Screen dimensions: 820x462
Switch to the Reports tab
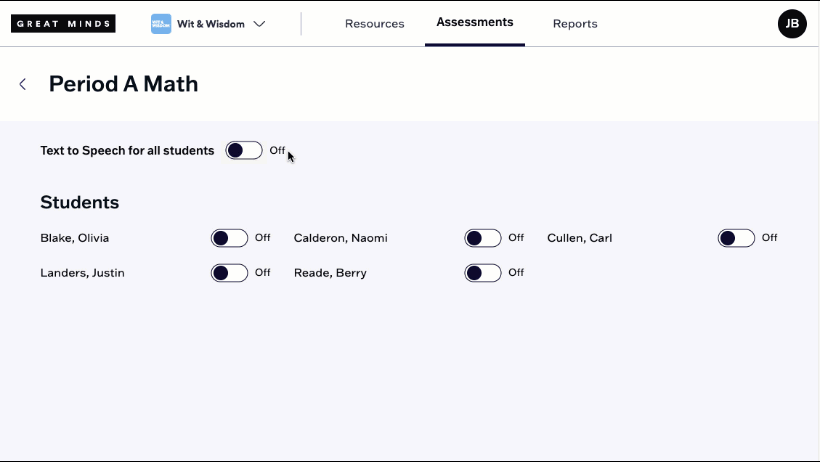575,24
